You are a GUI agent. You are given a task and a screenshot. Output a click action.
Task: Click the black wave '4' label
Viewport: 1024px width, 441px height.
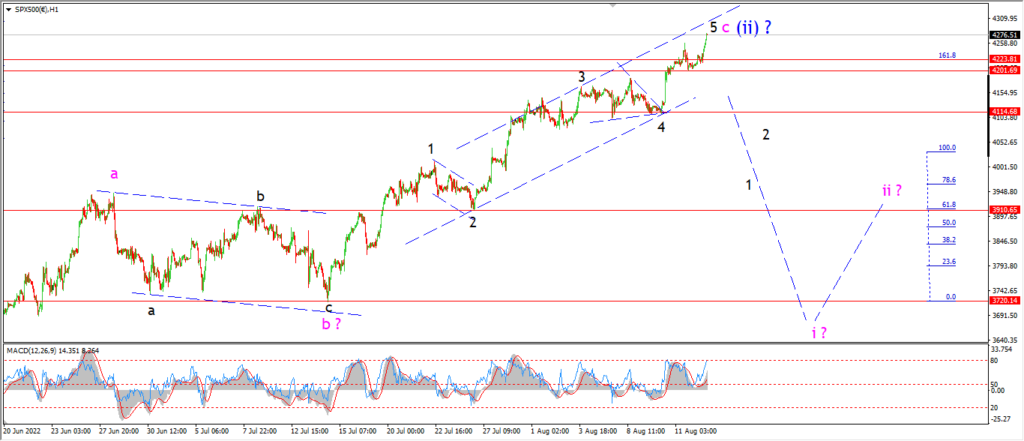click(662, 127)
